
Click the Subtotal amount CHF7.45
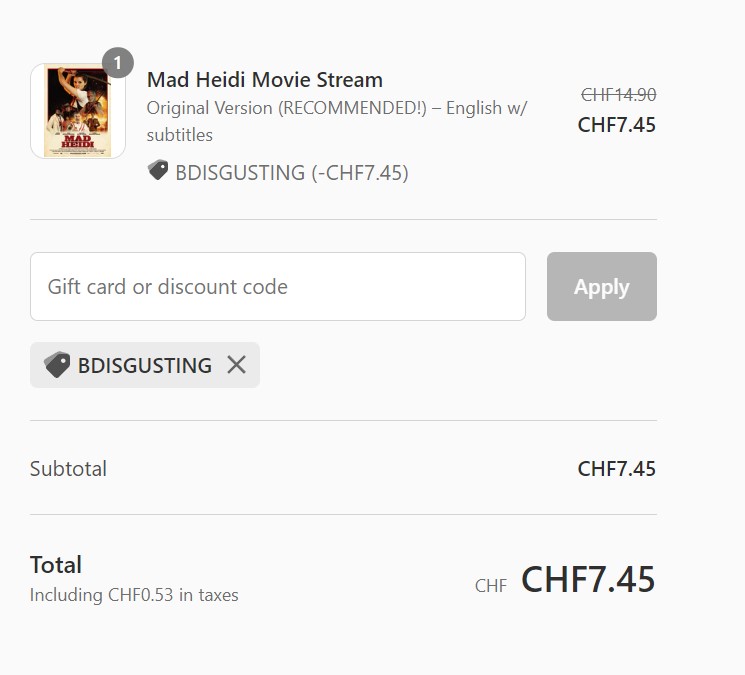click(x=617, y=469)
